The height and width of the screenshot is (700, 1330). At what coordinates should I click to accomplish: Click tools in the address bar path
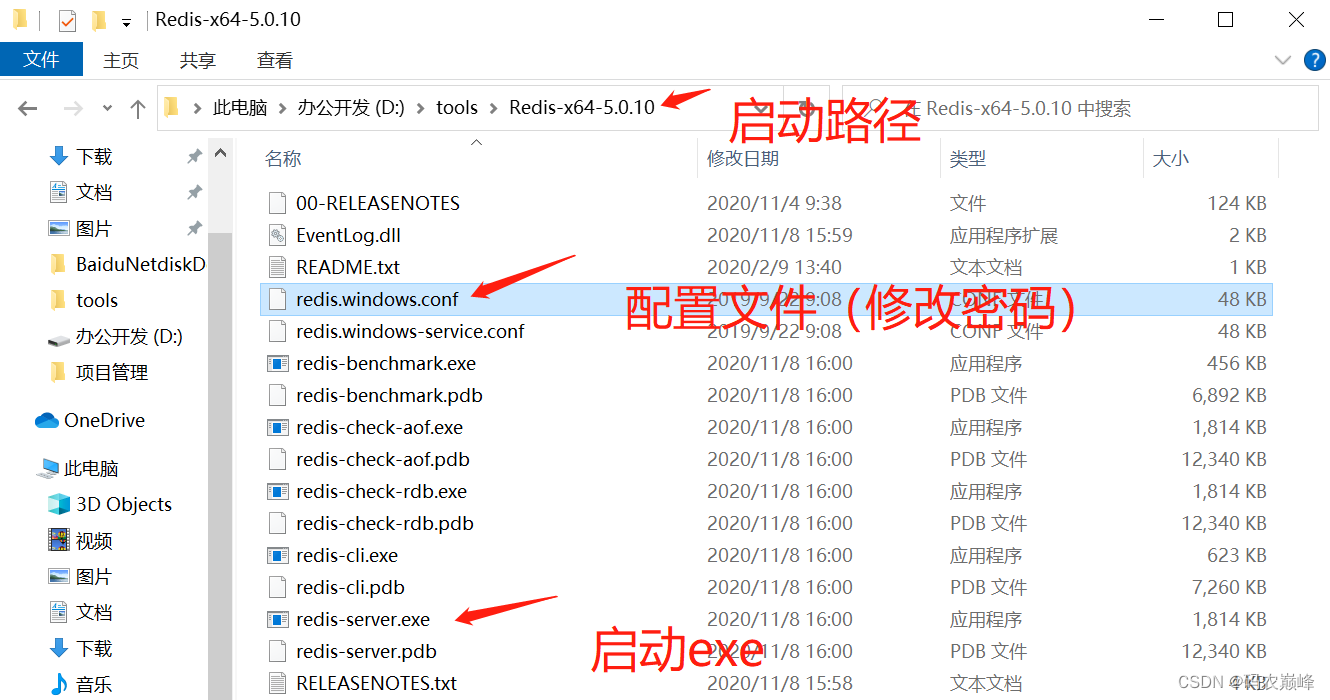pyautogui.click(x=456, y=107)
